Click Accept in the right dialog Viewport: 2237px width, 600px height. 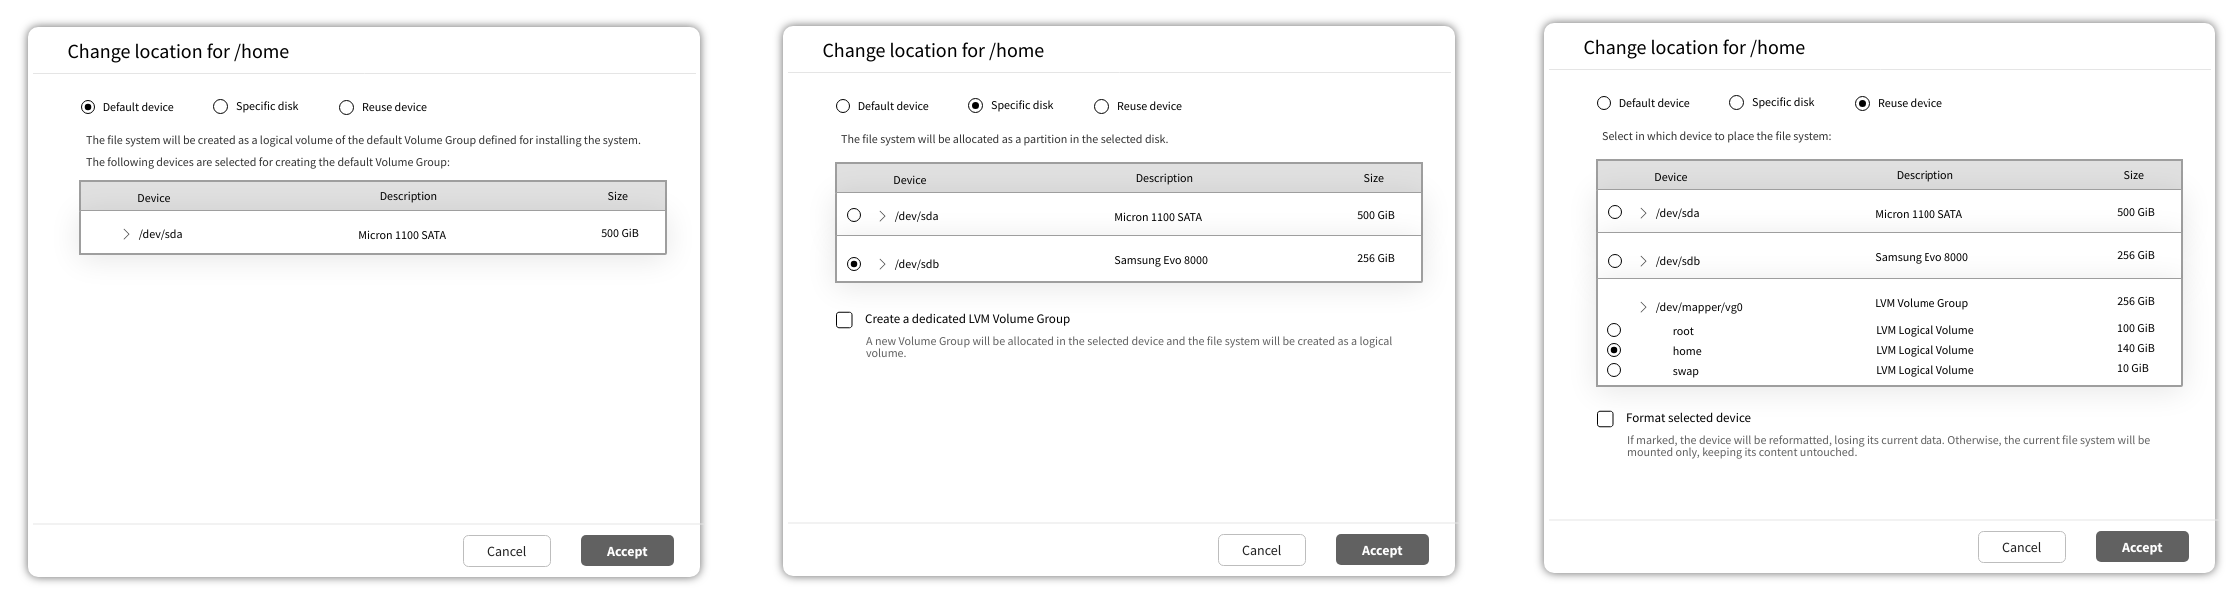coord(2142,547)
